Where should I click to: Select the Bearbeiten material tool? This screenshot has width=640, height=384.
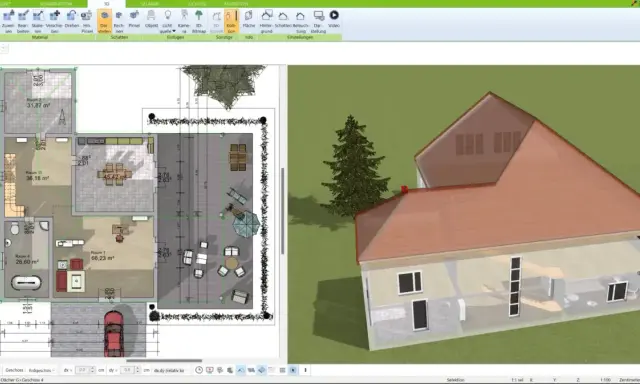pyautogui.click(x=23, y=22)
